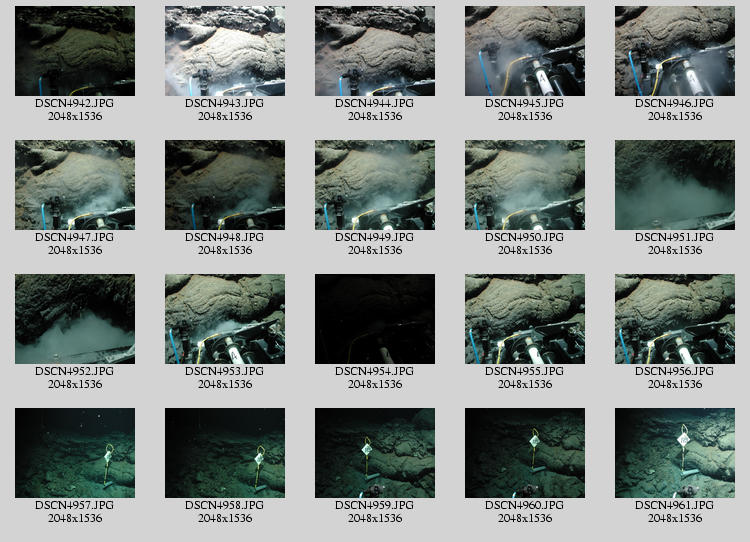Click the filename text DSCN4944.JPG
The width and height of the screenshot is (750, 542).
click(x=375, y=103)
